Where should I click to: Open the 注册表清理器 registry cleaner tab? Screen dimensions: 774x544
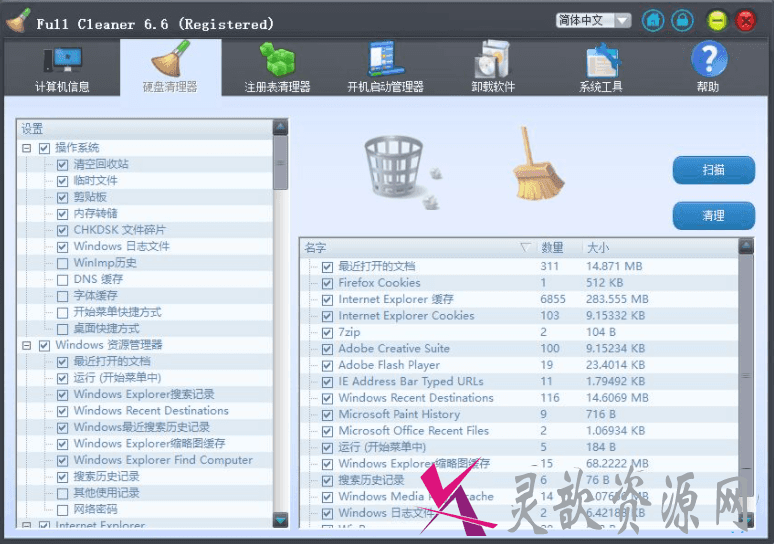click(x=277, y=68)
